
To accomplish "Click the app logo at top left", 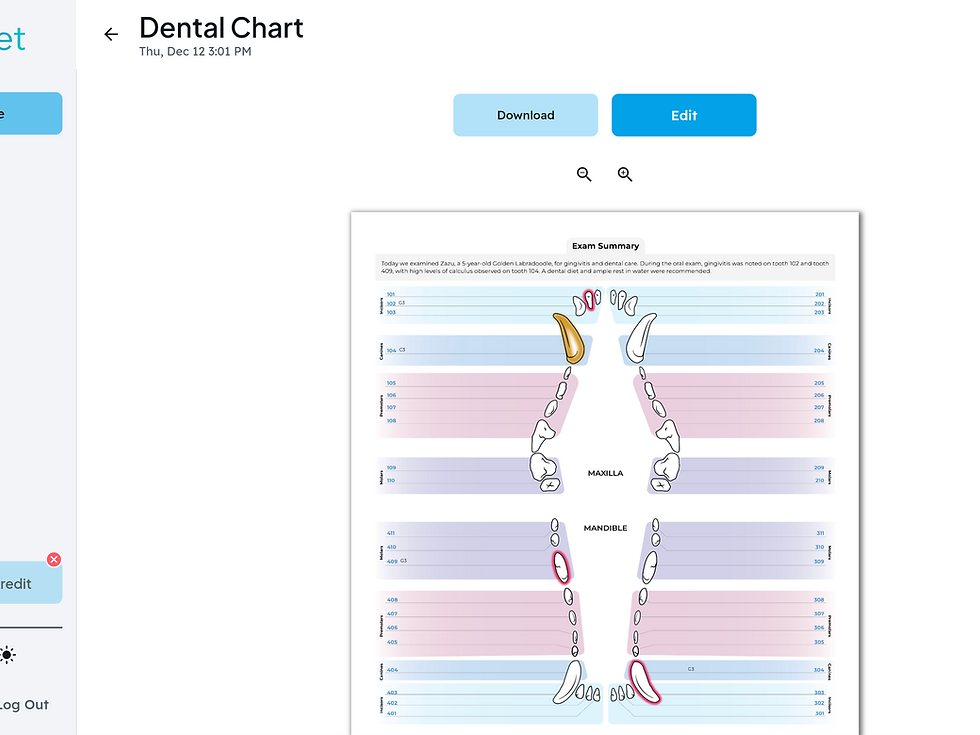I will click(12, 38).
